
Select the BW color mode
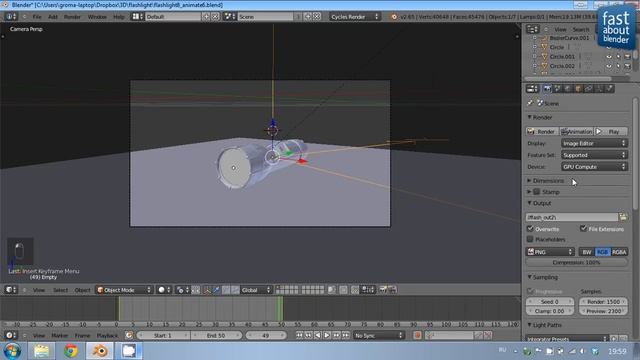click(587, 252)
